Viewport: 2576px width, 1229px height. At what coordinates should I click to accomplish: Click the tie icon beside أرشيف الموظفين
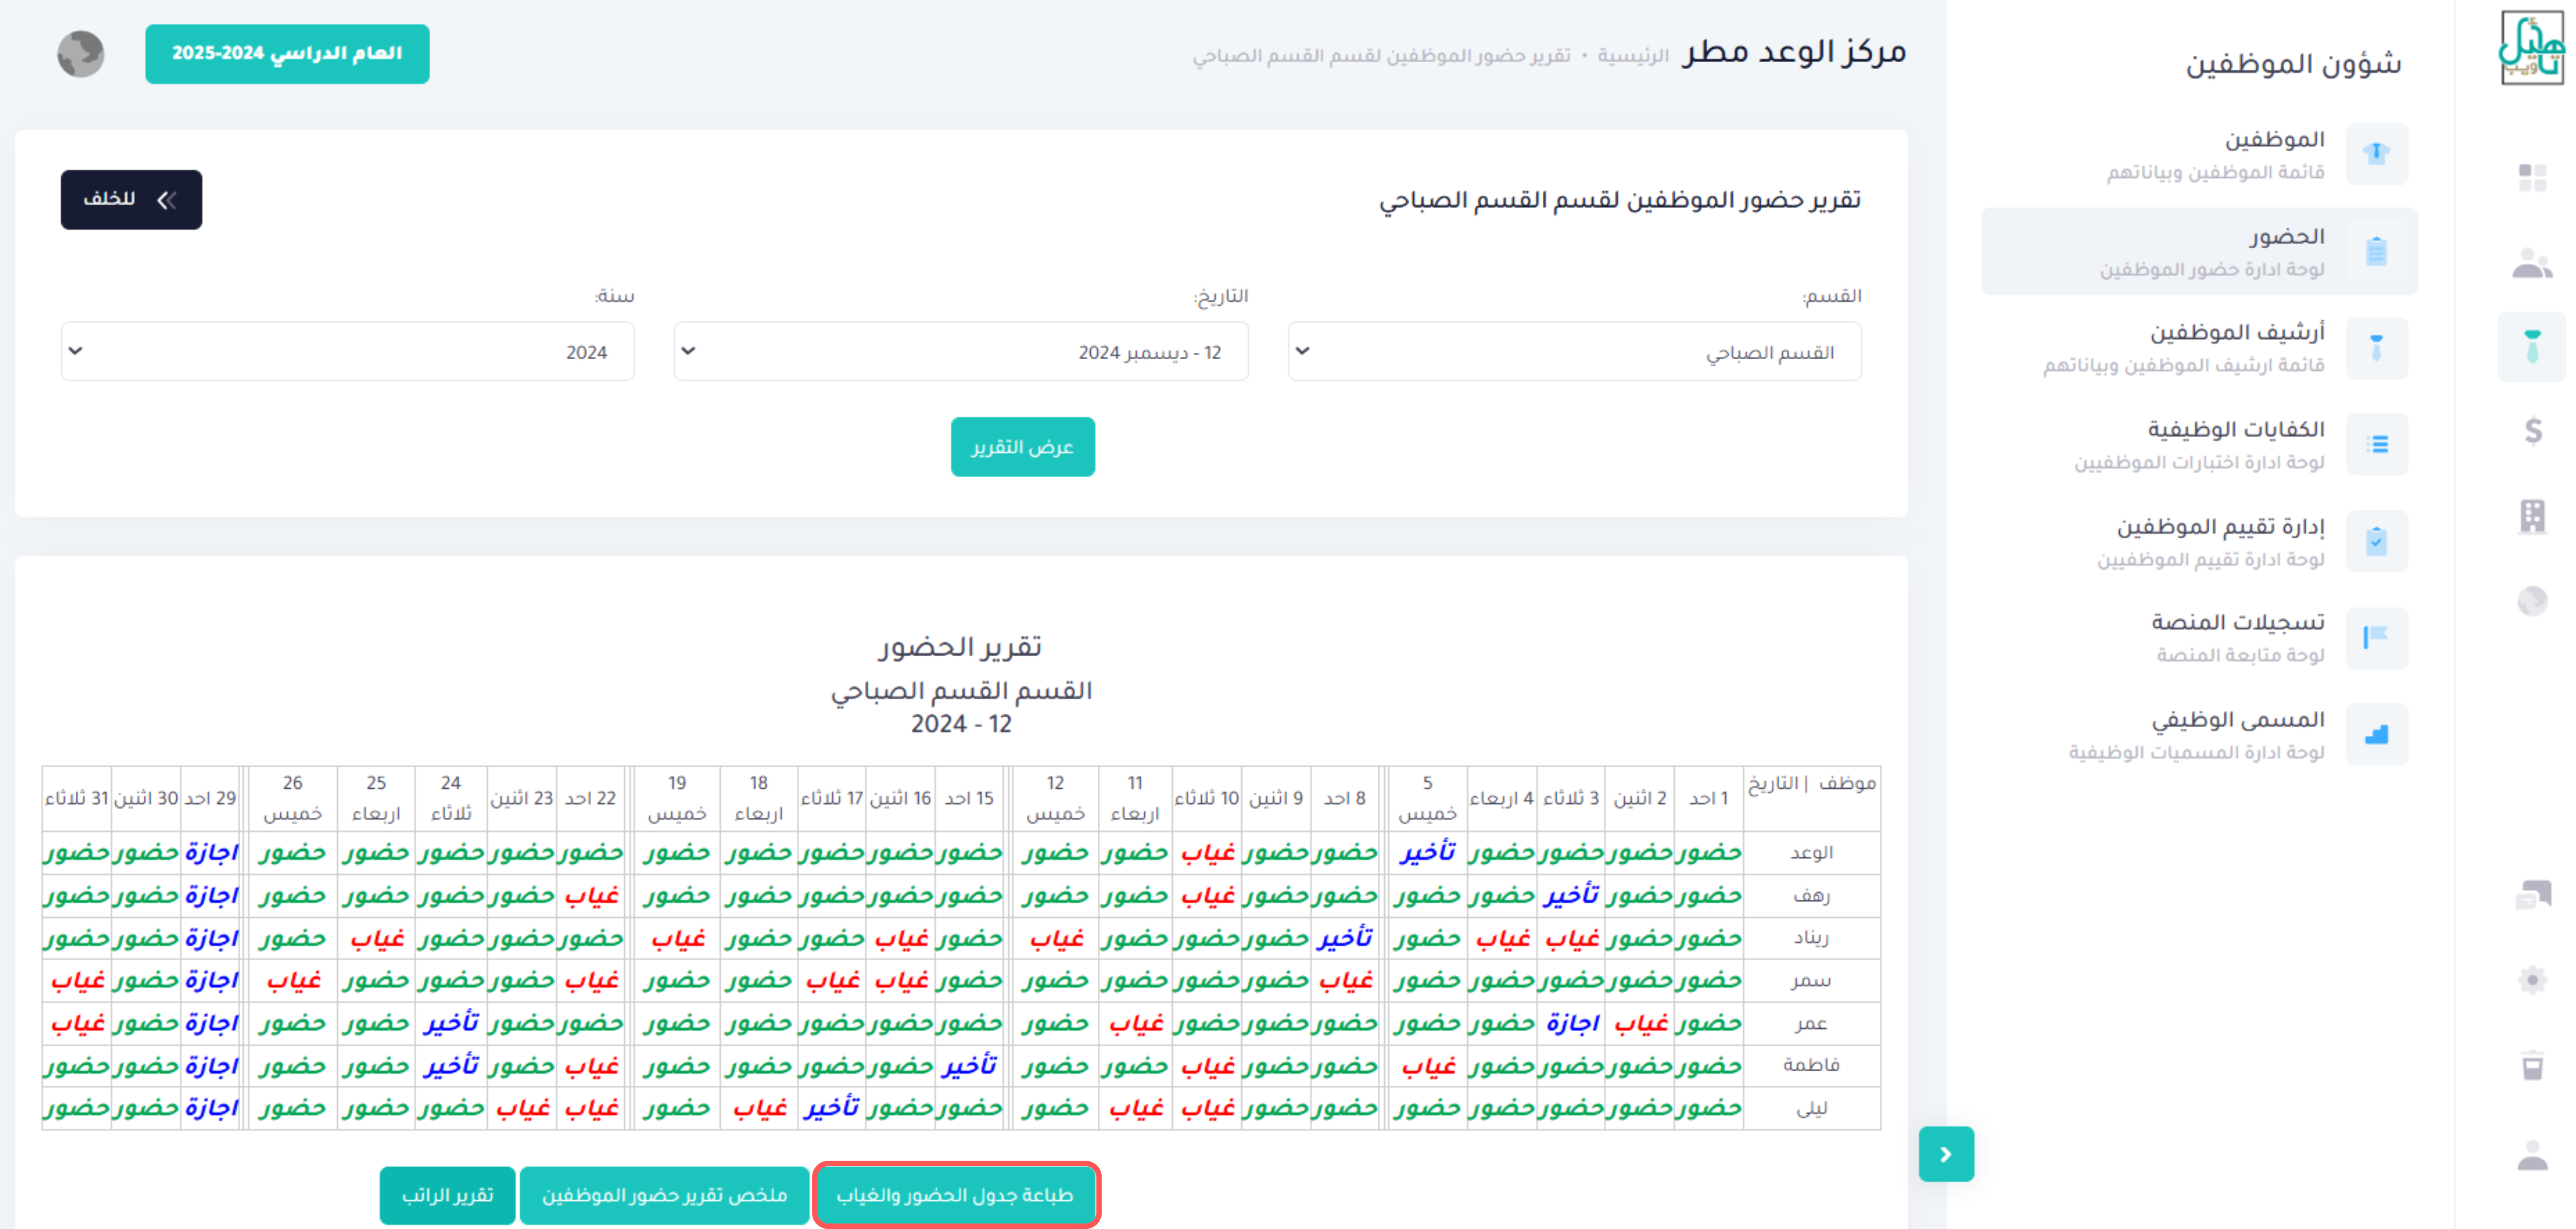pyautogui.click(x=2376, y=348)
